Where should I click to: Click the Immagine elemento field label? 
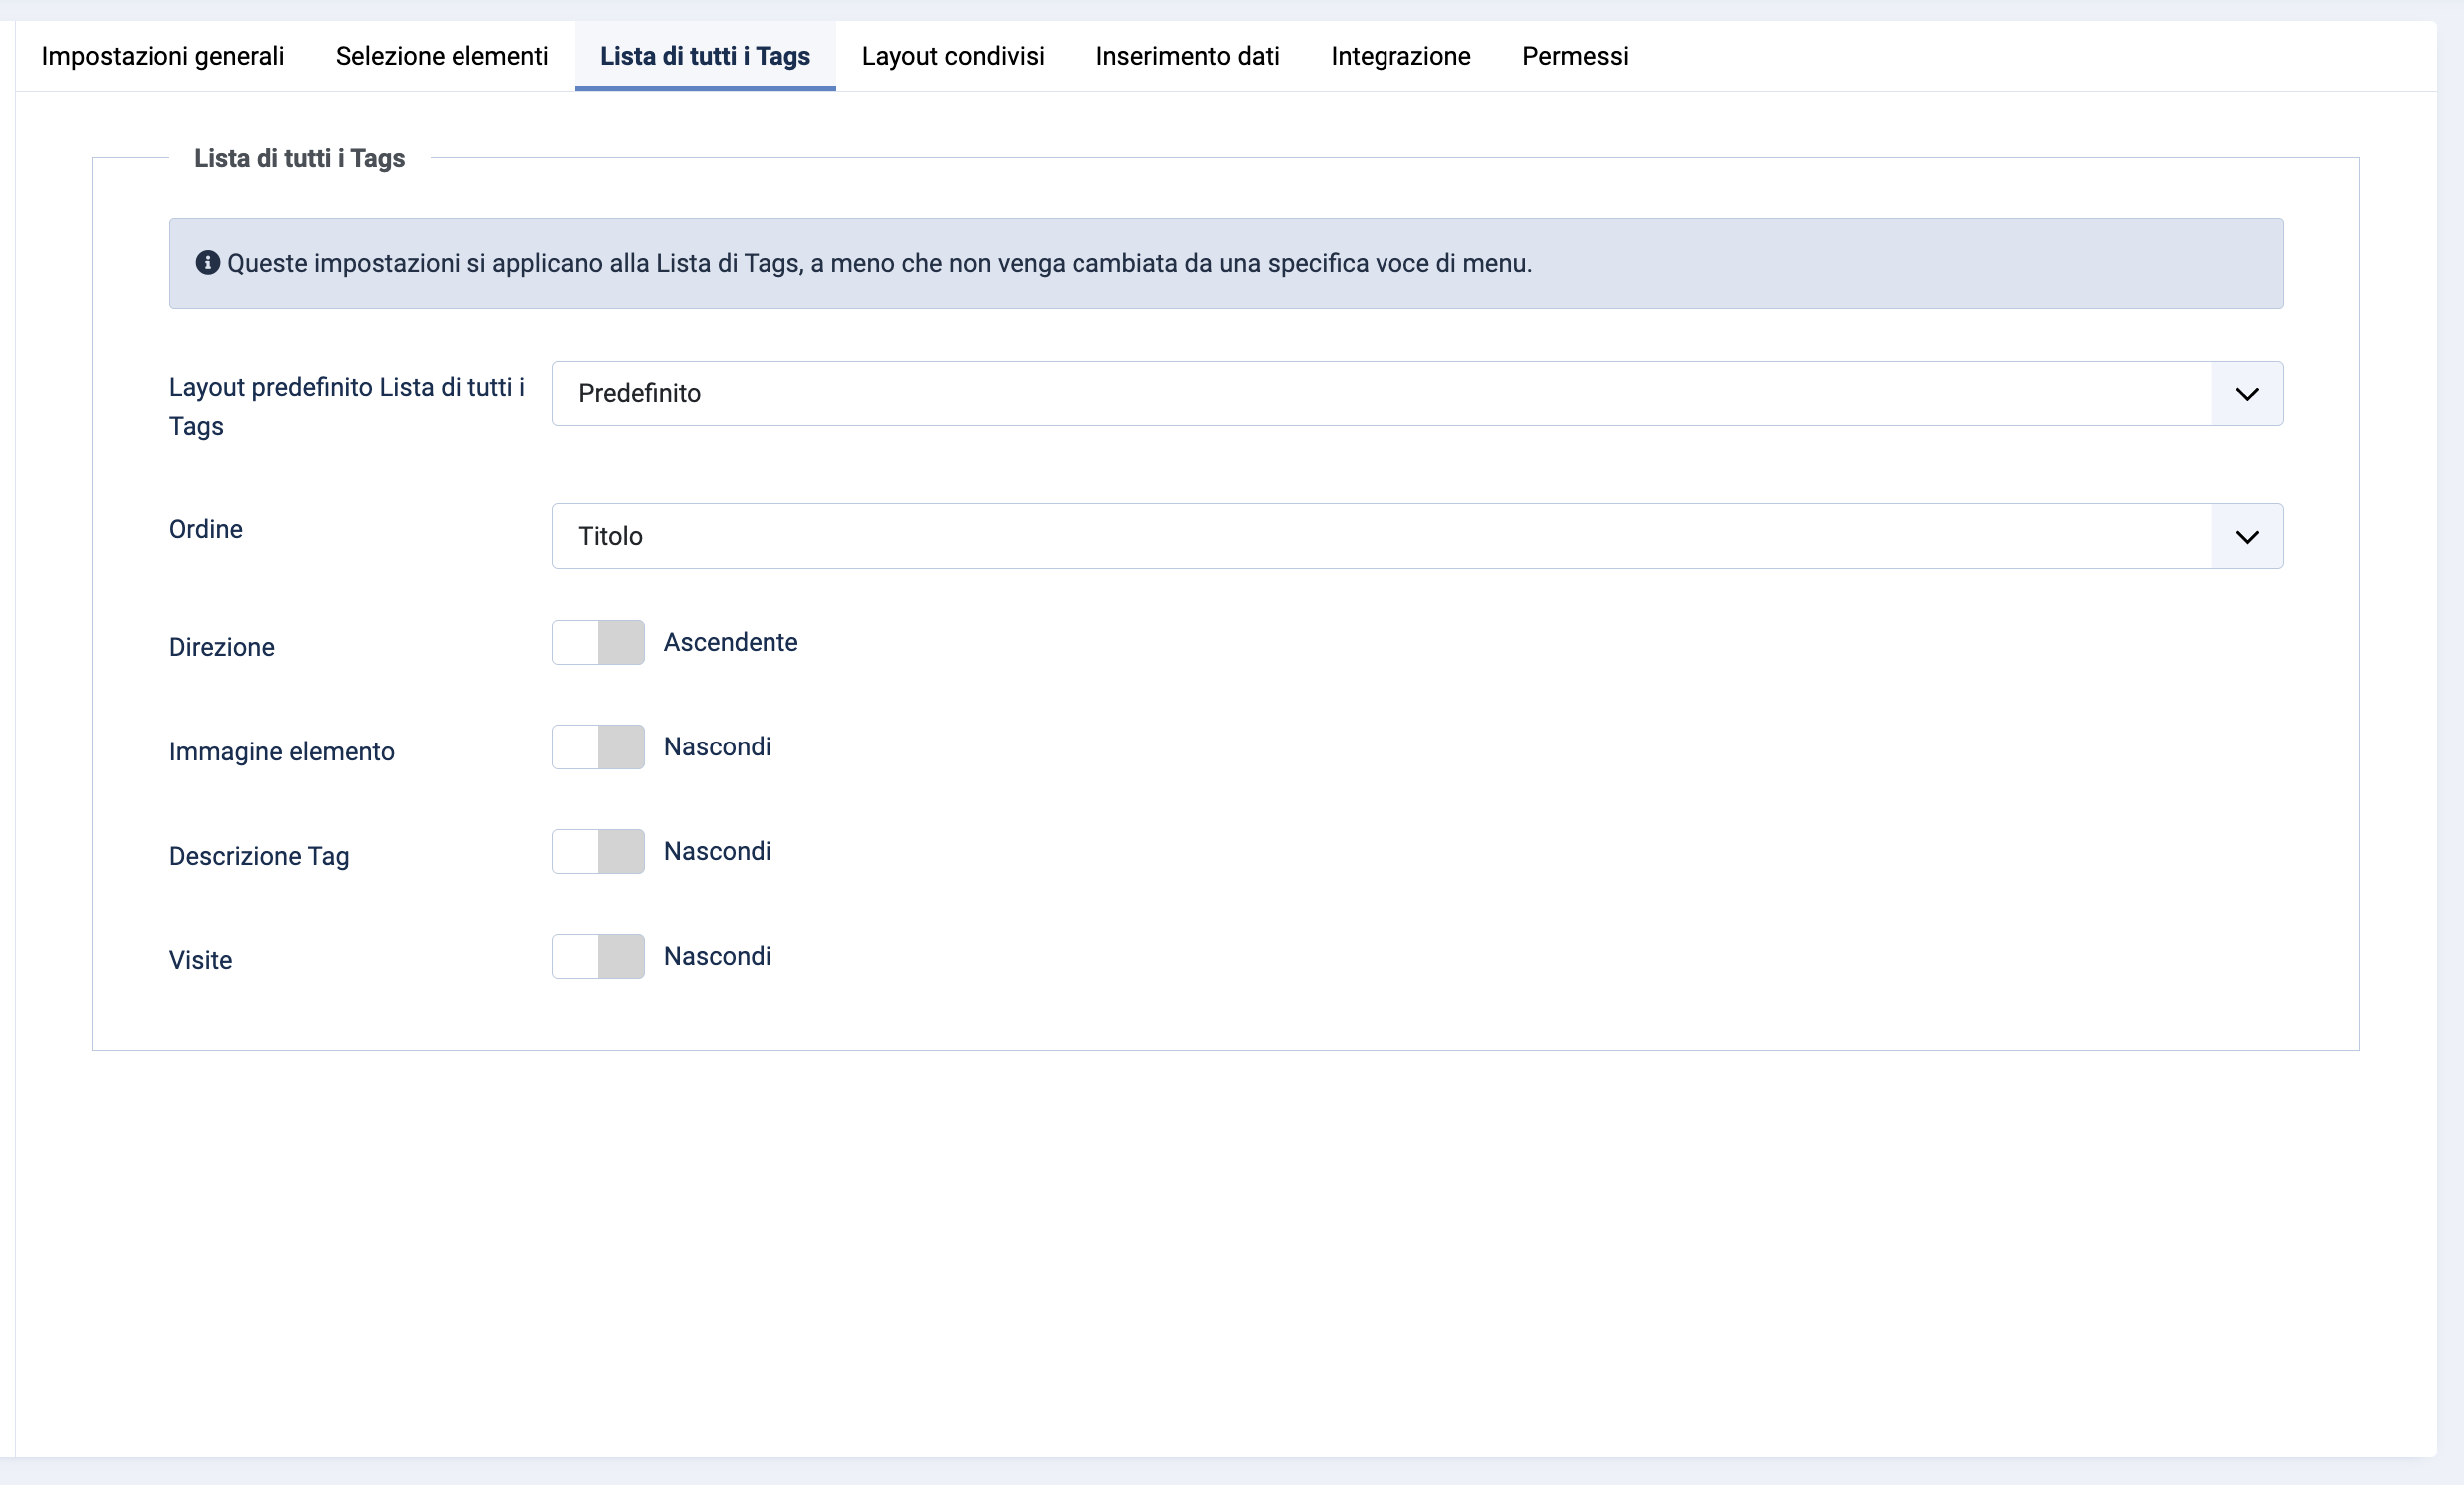[x=282, y=752]
